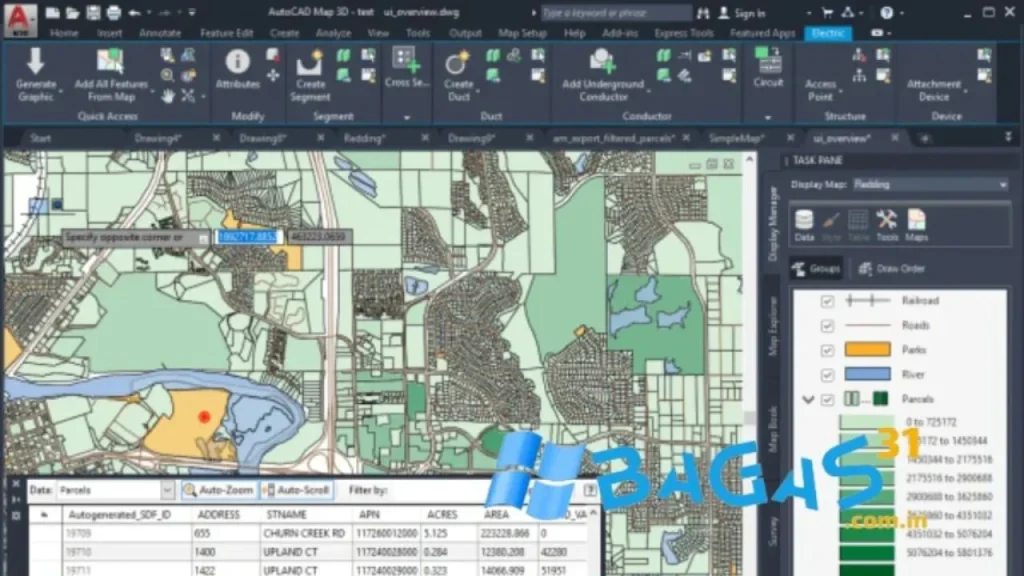Click the River blue color swatch
Screen dimensions: 1024x576
tap(867, 374)
